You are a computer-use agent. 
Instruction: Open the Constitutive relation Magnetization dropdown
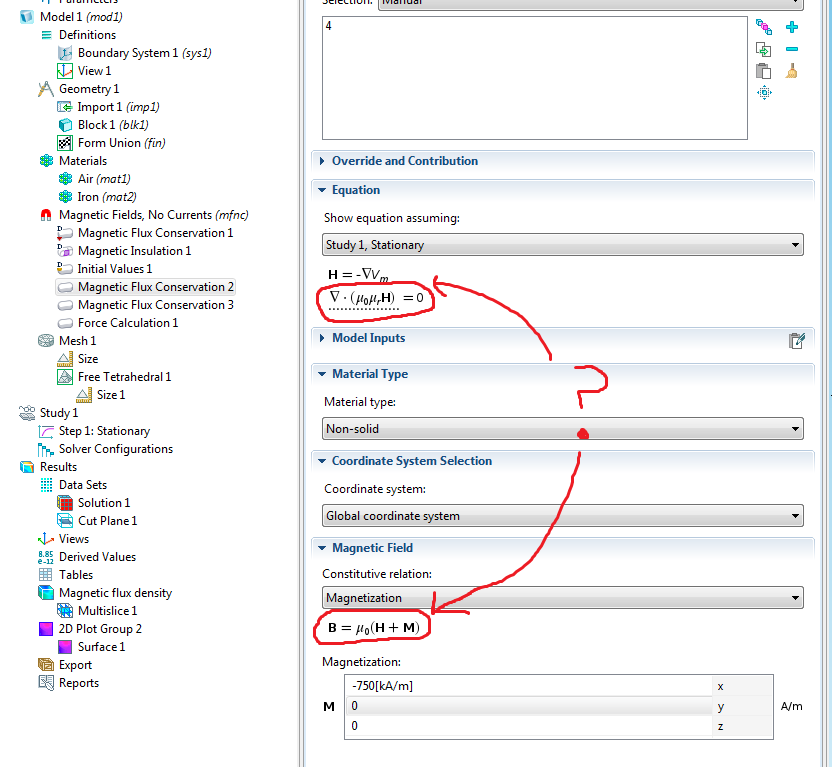[563, 598]
